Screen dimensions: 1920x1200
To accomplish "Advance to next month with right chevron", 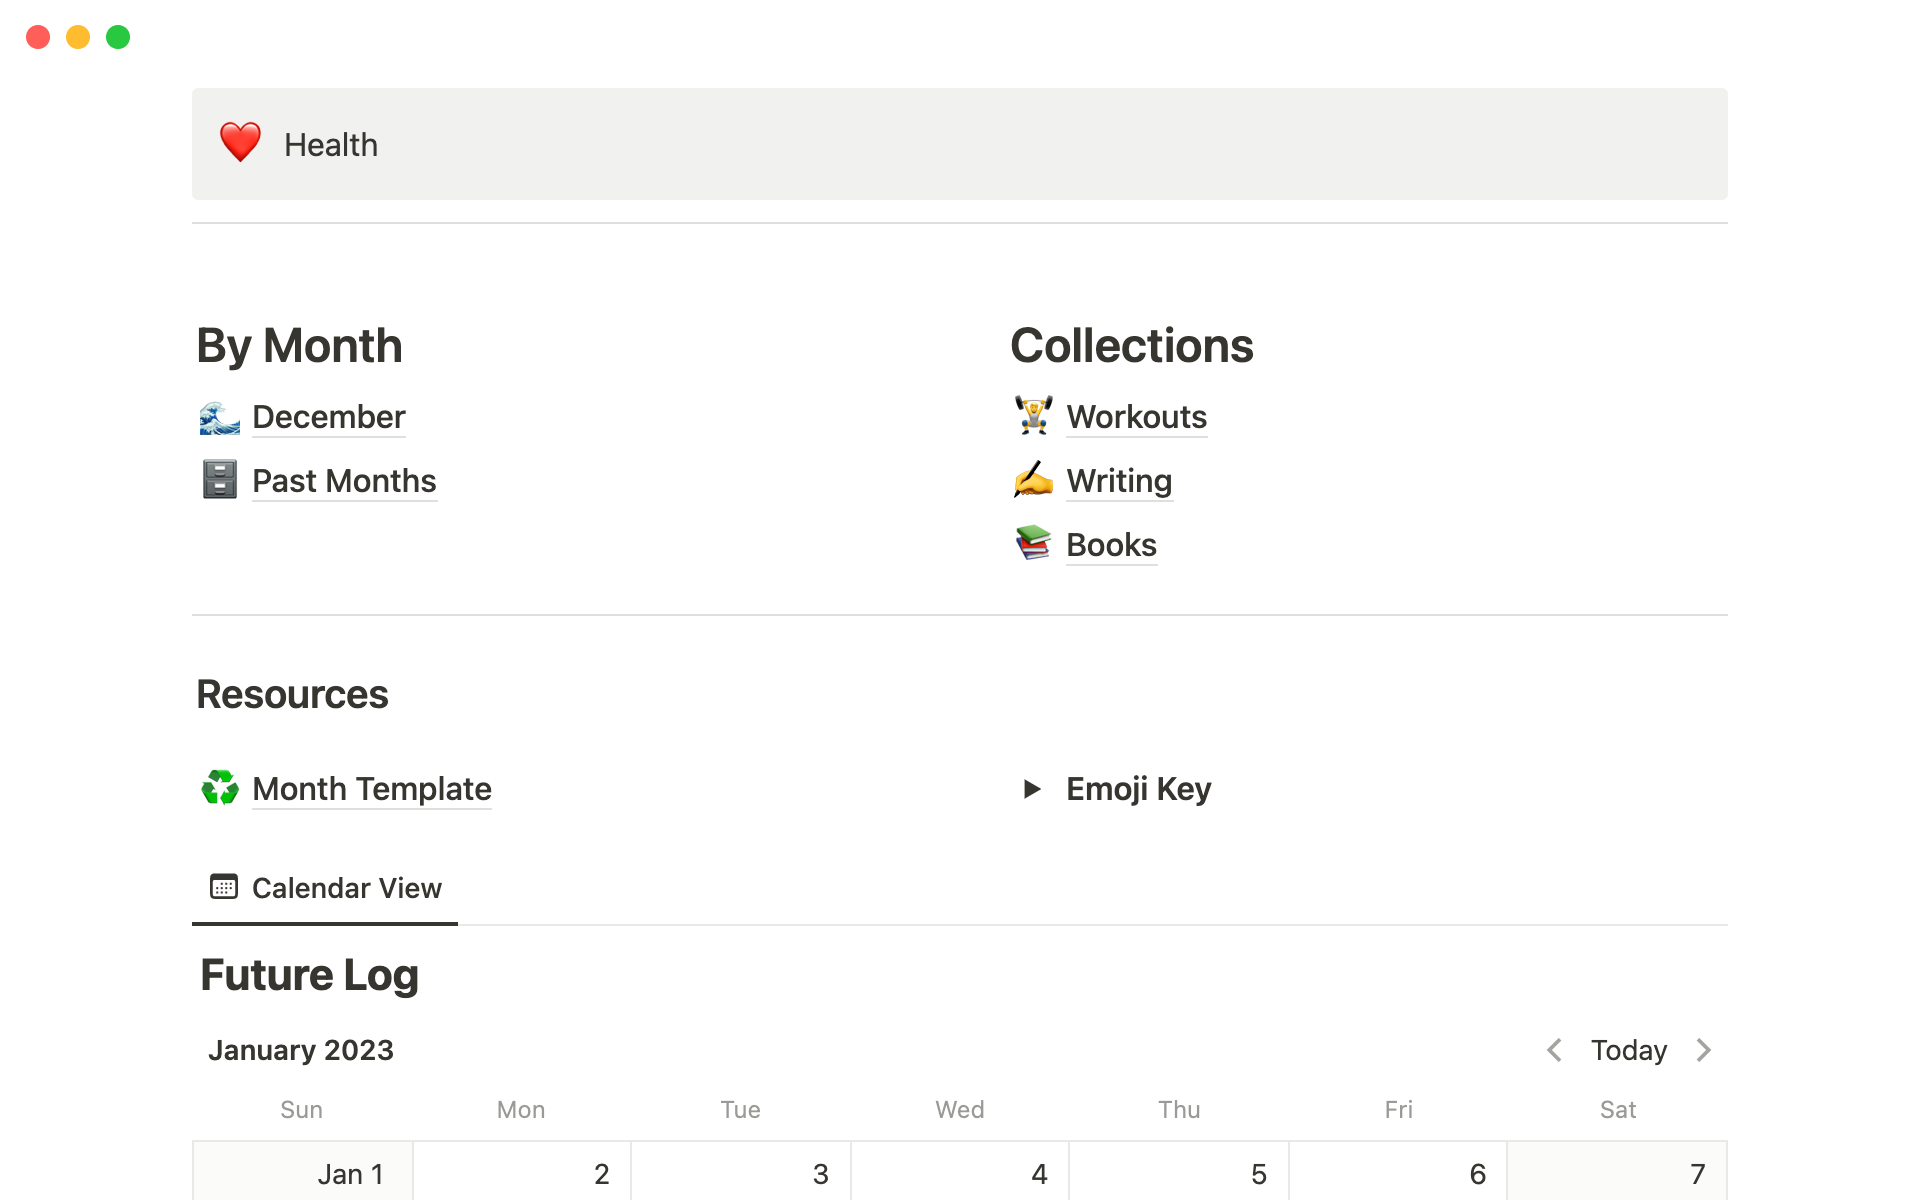I will [x=1704, y=1050].
